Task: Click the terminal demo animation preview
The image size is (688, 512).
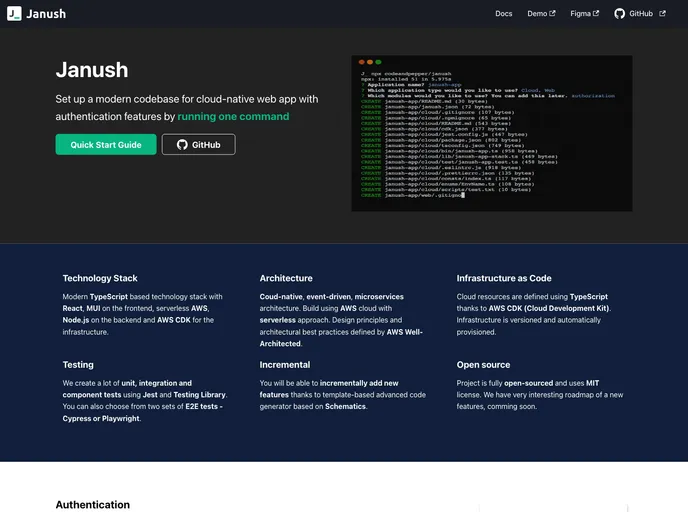Action: 491,133
